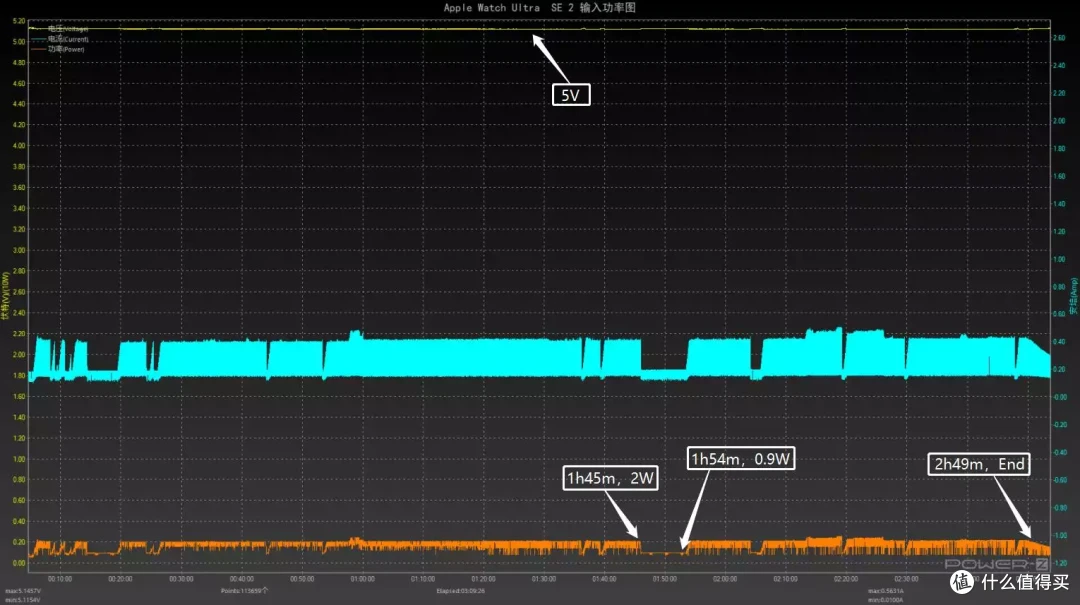The height and width of the screenshot is (605, 1080).
Task: Click the max:0.5631A current statistic
Action: tap(886, 591)
